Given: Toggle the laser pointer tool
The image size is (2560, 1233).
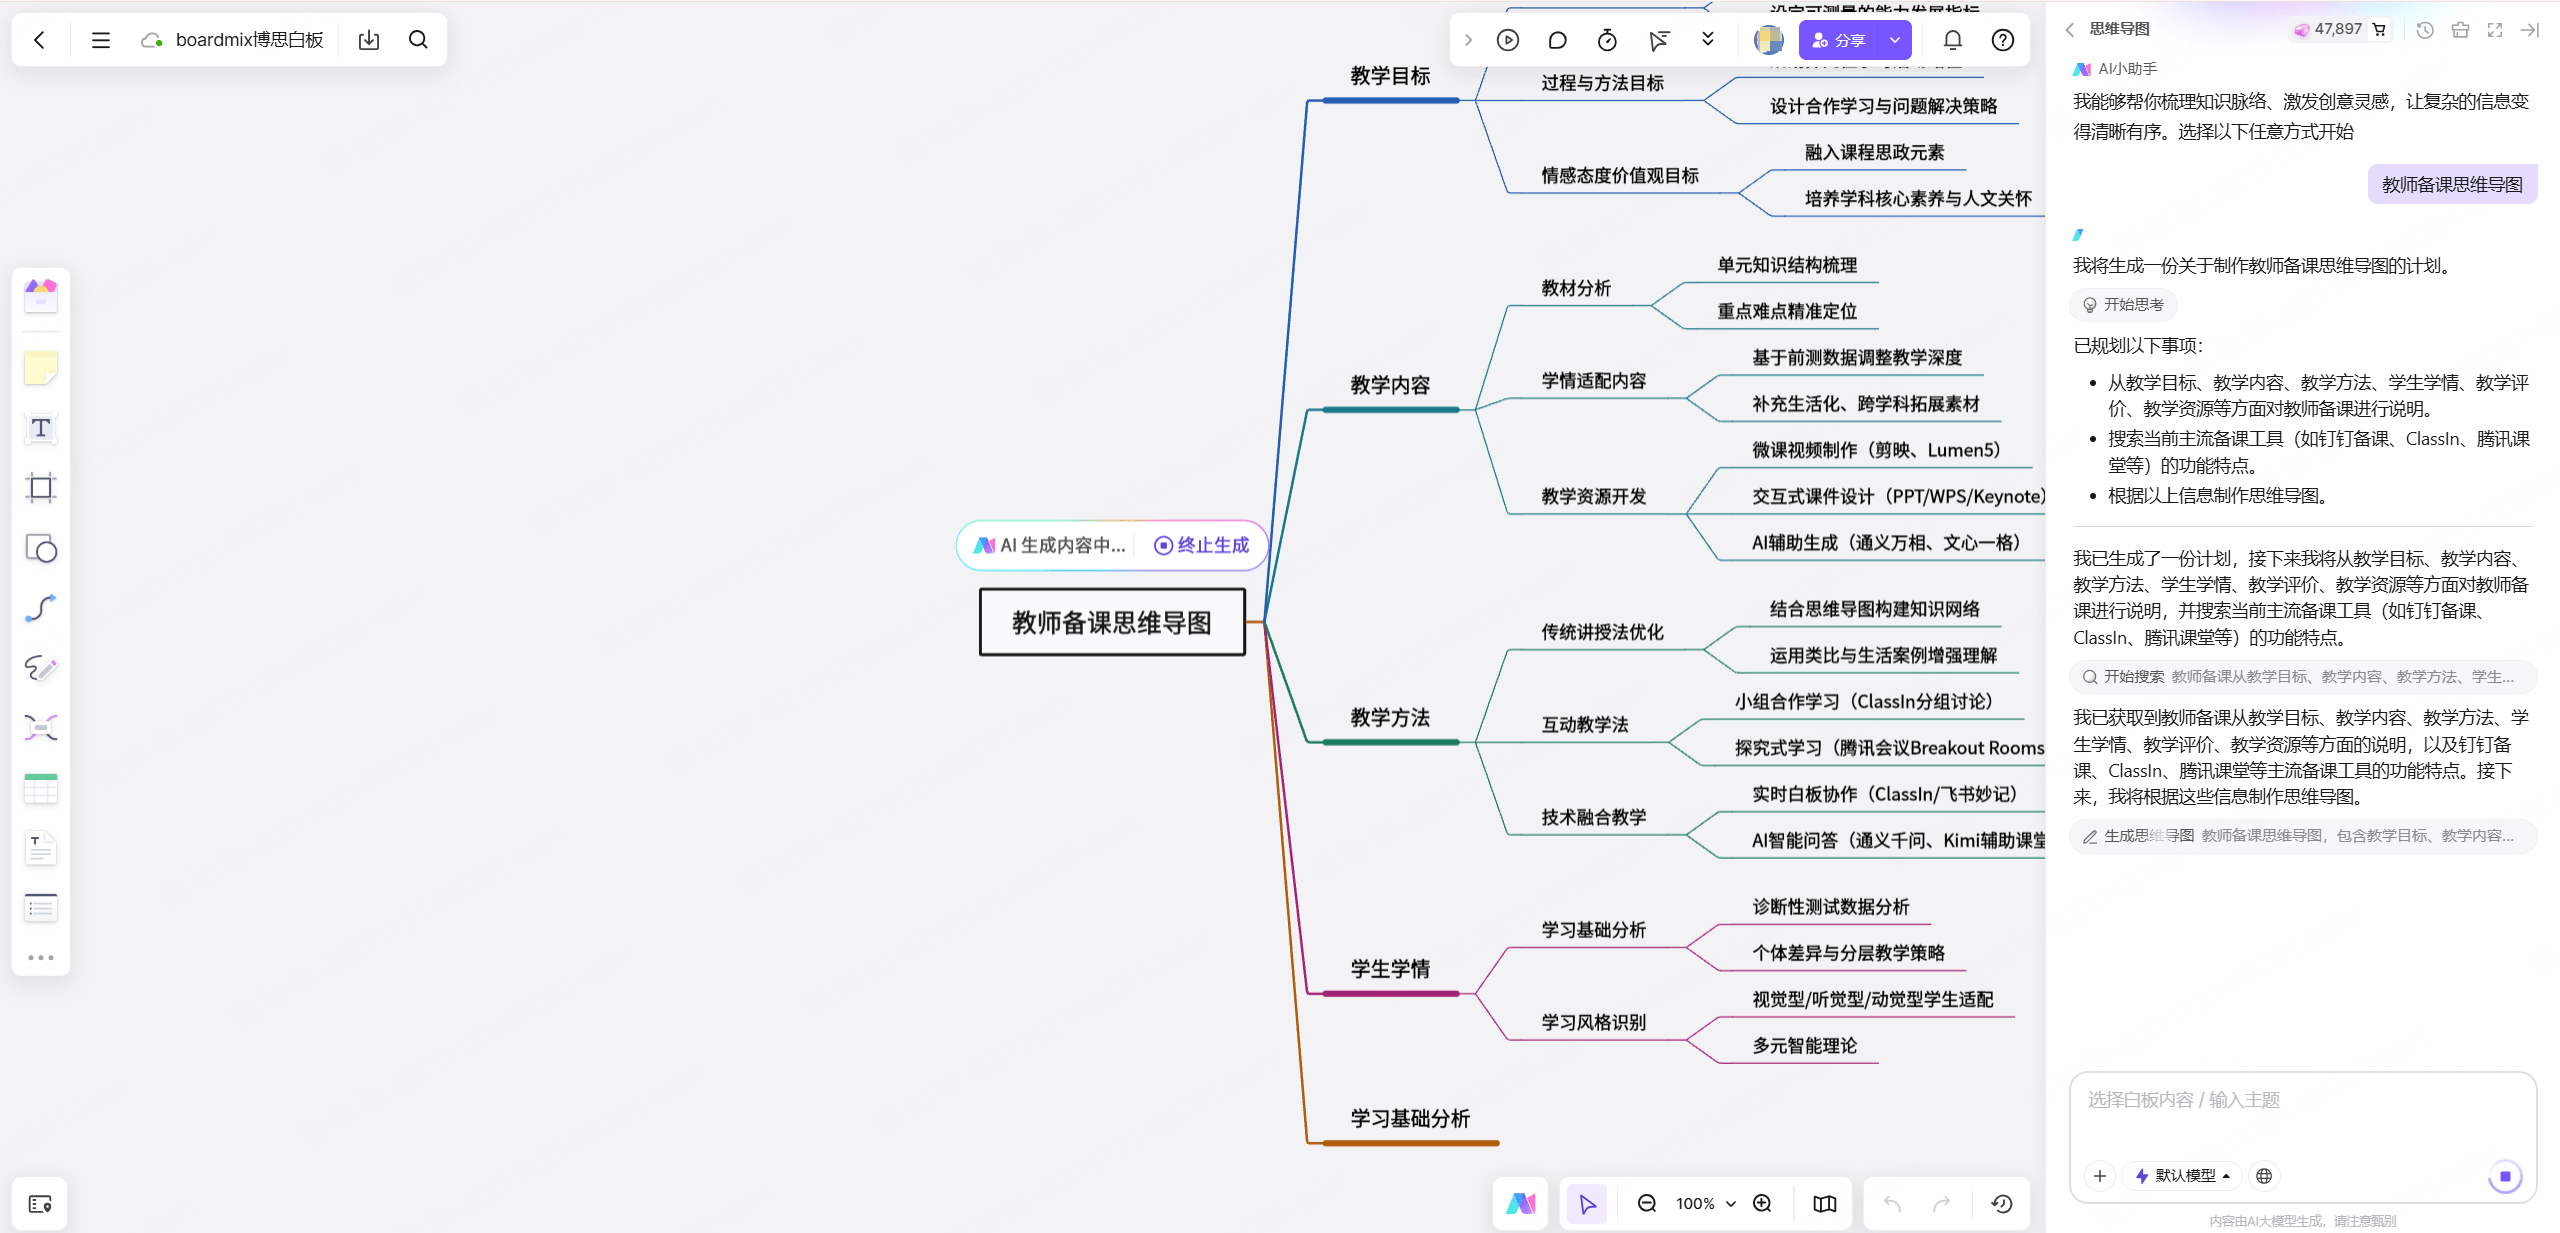Looking at the screenshot, I should (1658, 40).
